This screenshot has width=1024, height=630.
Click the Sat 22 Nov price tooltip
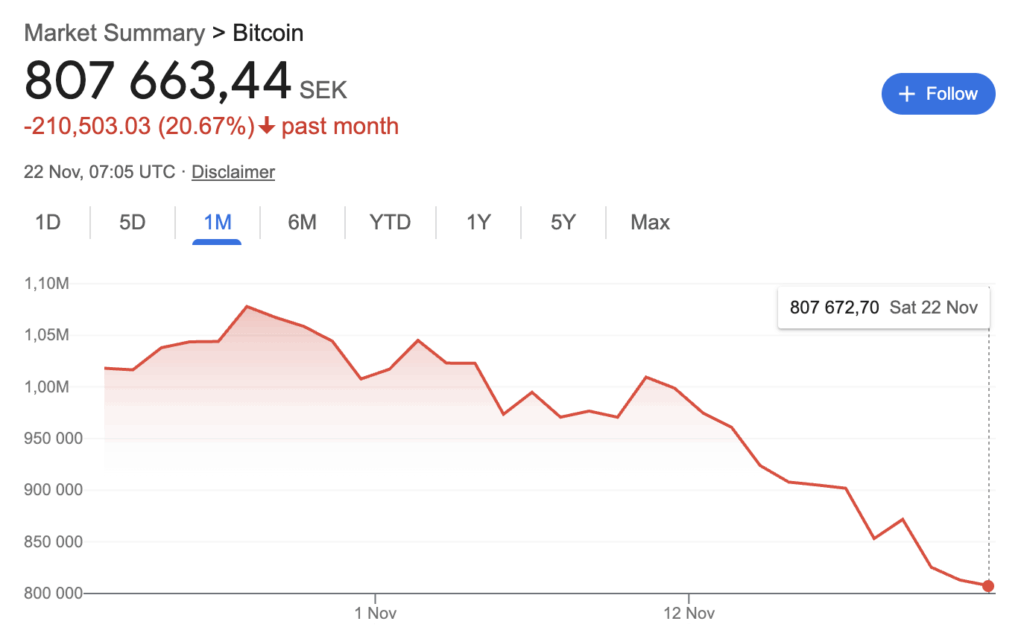pyautogui.click(x=884, y=307)
